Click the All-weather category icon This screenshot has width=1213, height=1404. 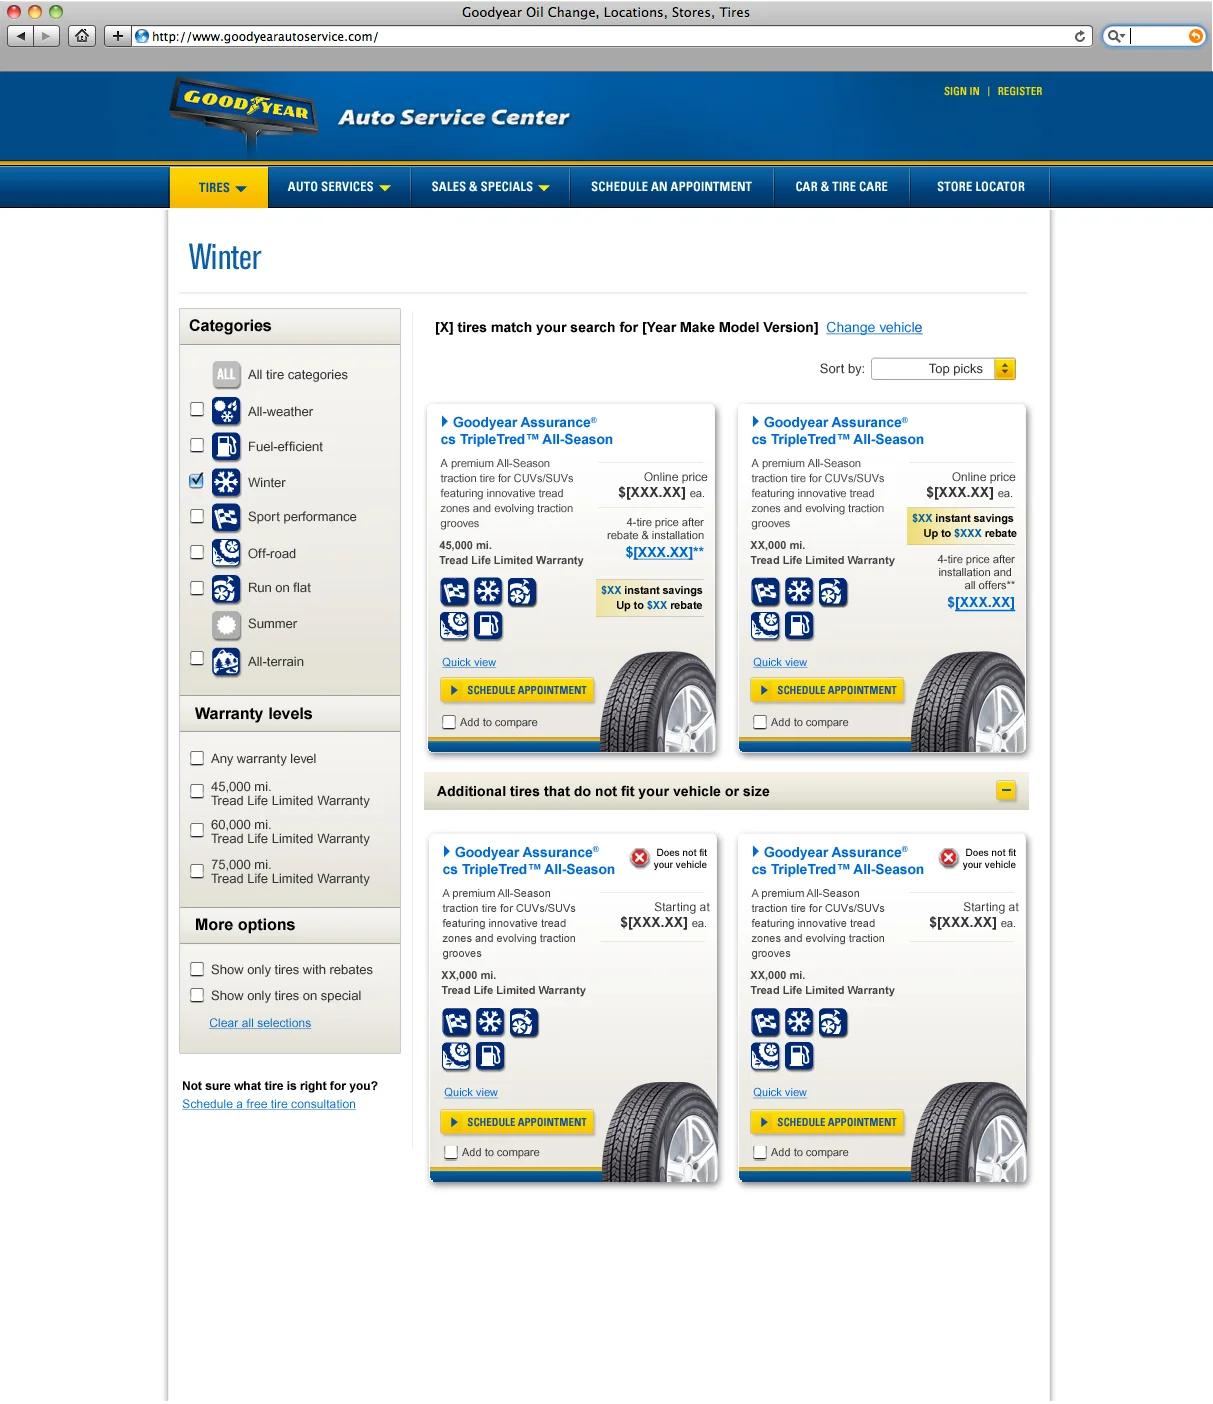(x=226, y=411)
